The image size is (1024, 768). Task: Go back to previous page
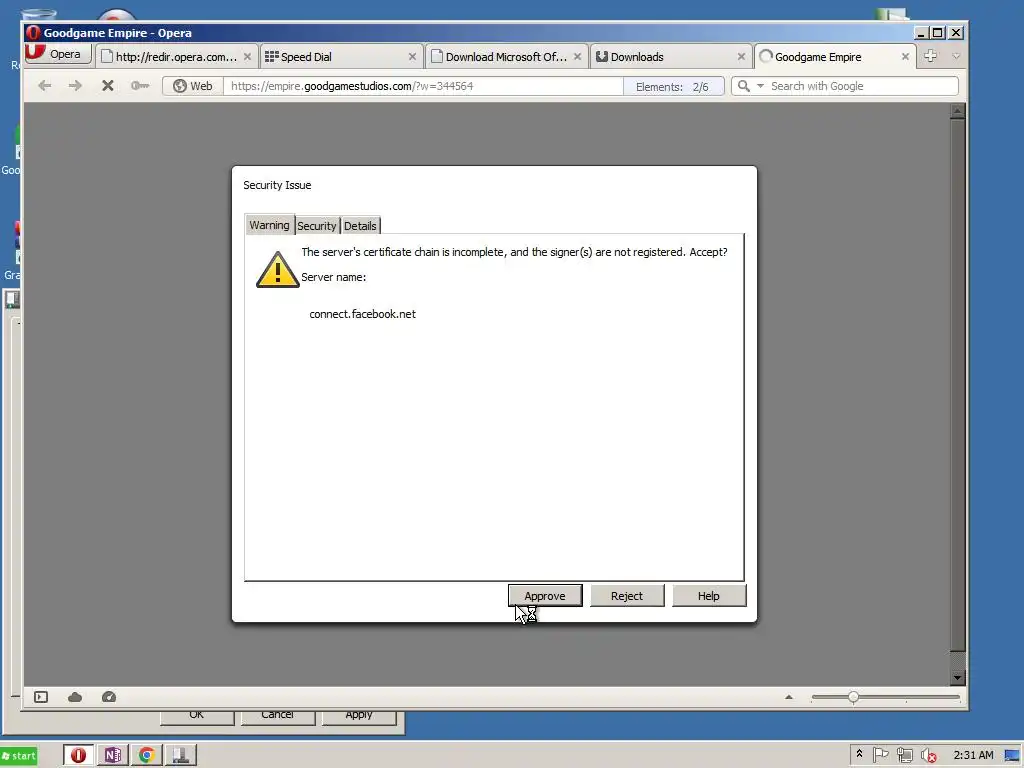click(x=44, y=86)
